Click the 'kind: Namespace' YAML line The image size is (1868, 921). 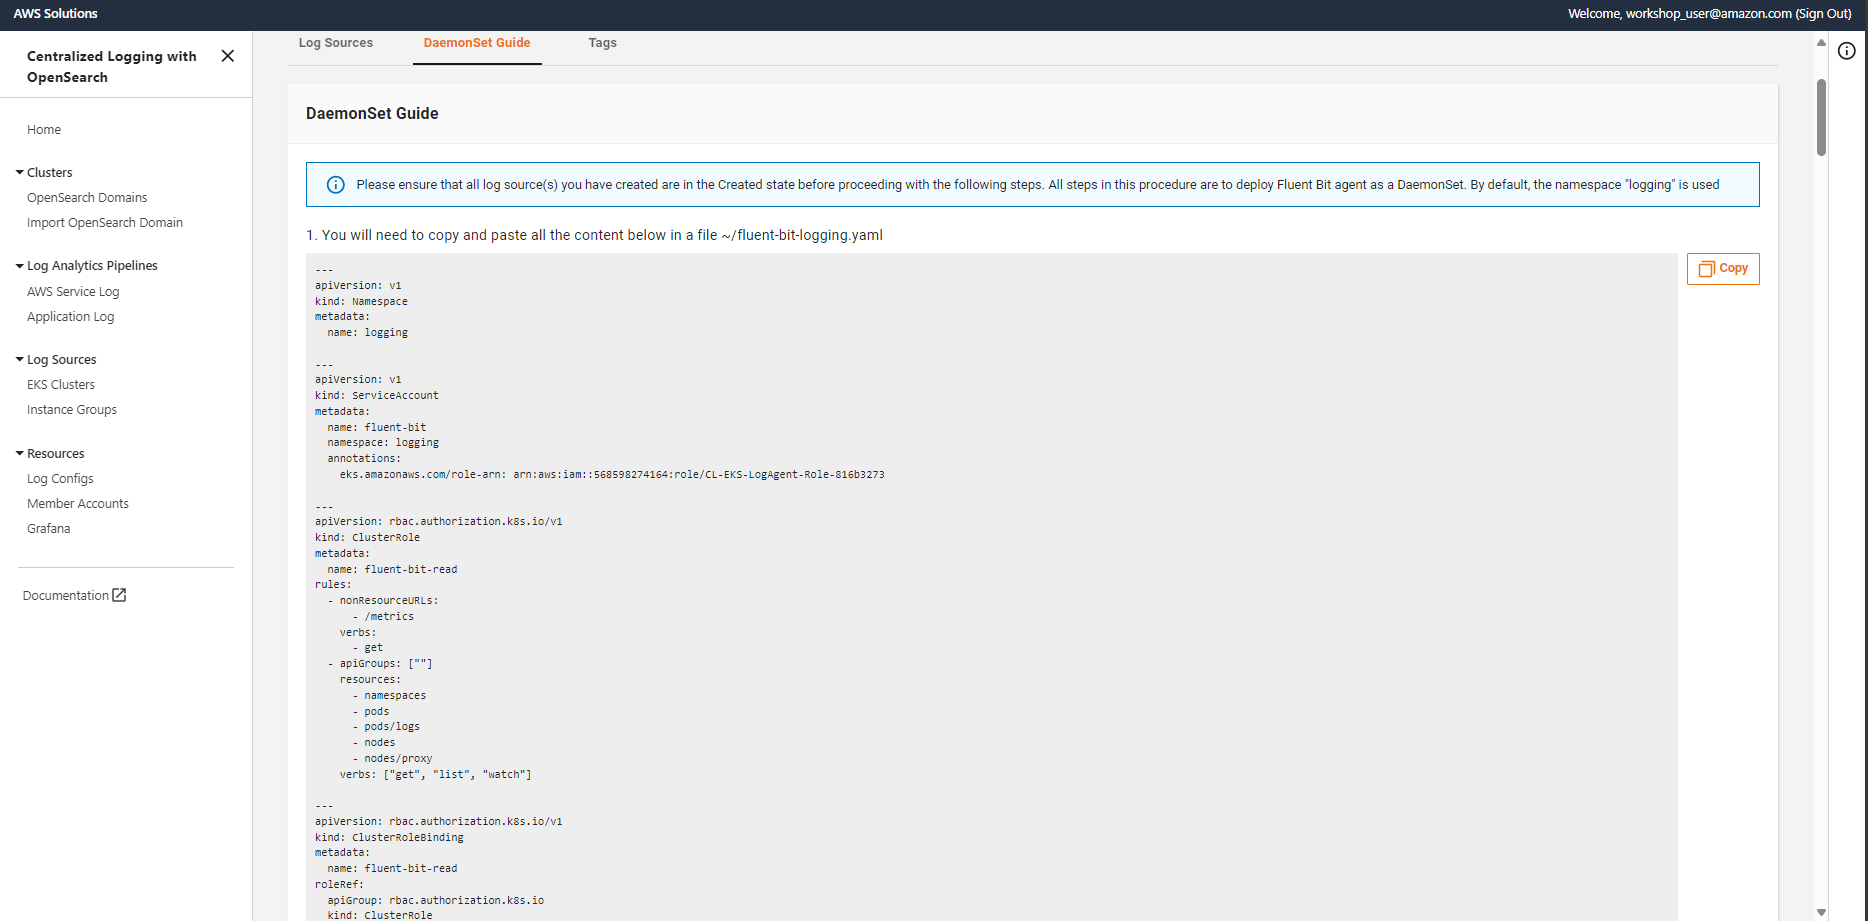pyautogui.click(x=361, y=302)
